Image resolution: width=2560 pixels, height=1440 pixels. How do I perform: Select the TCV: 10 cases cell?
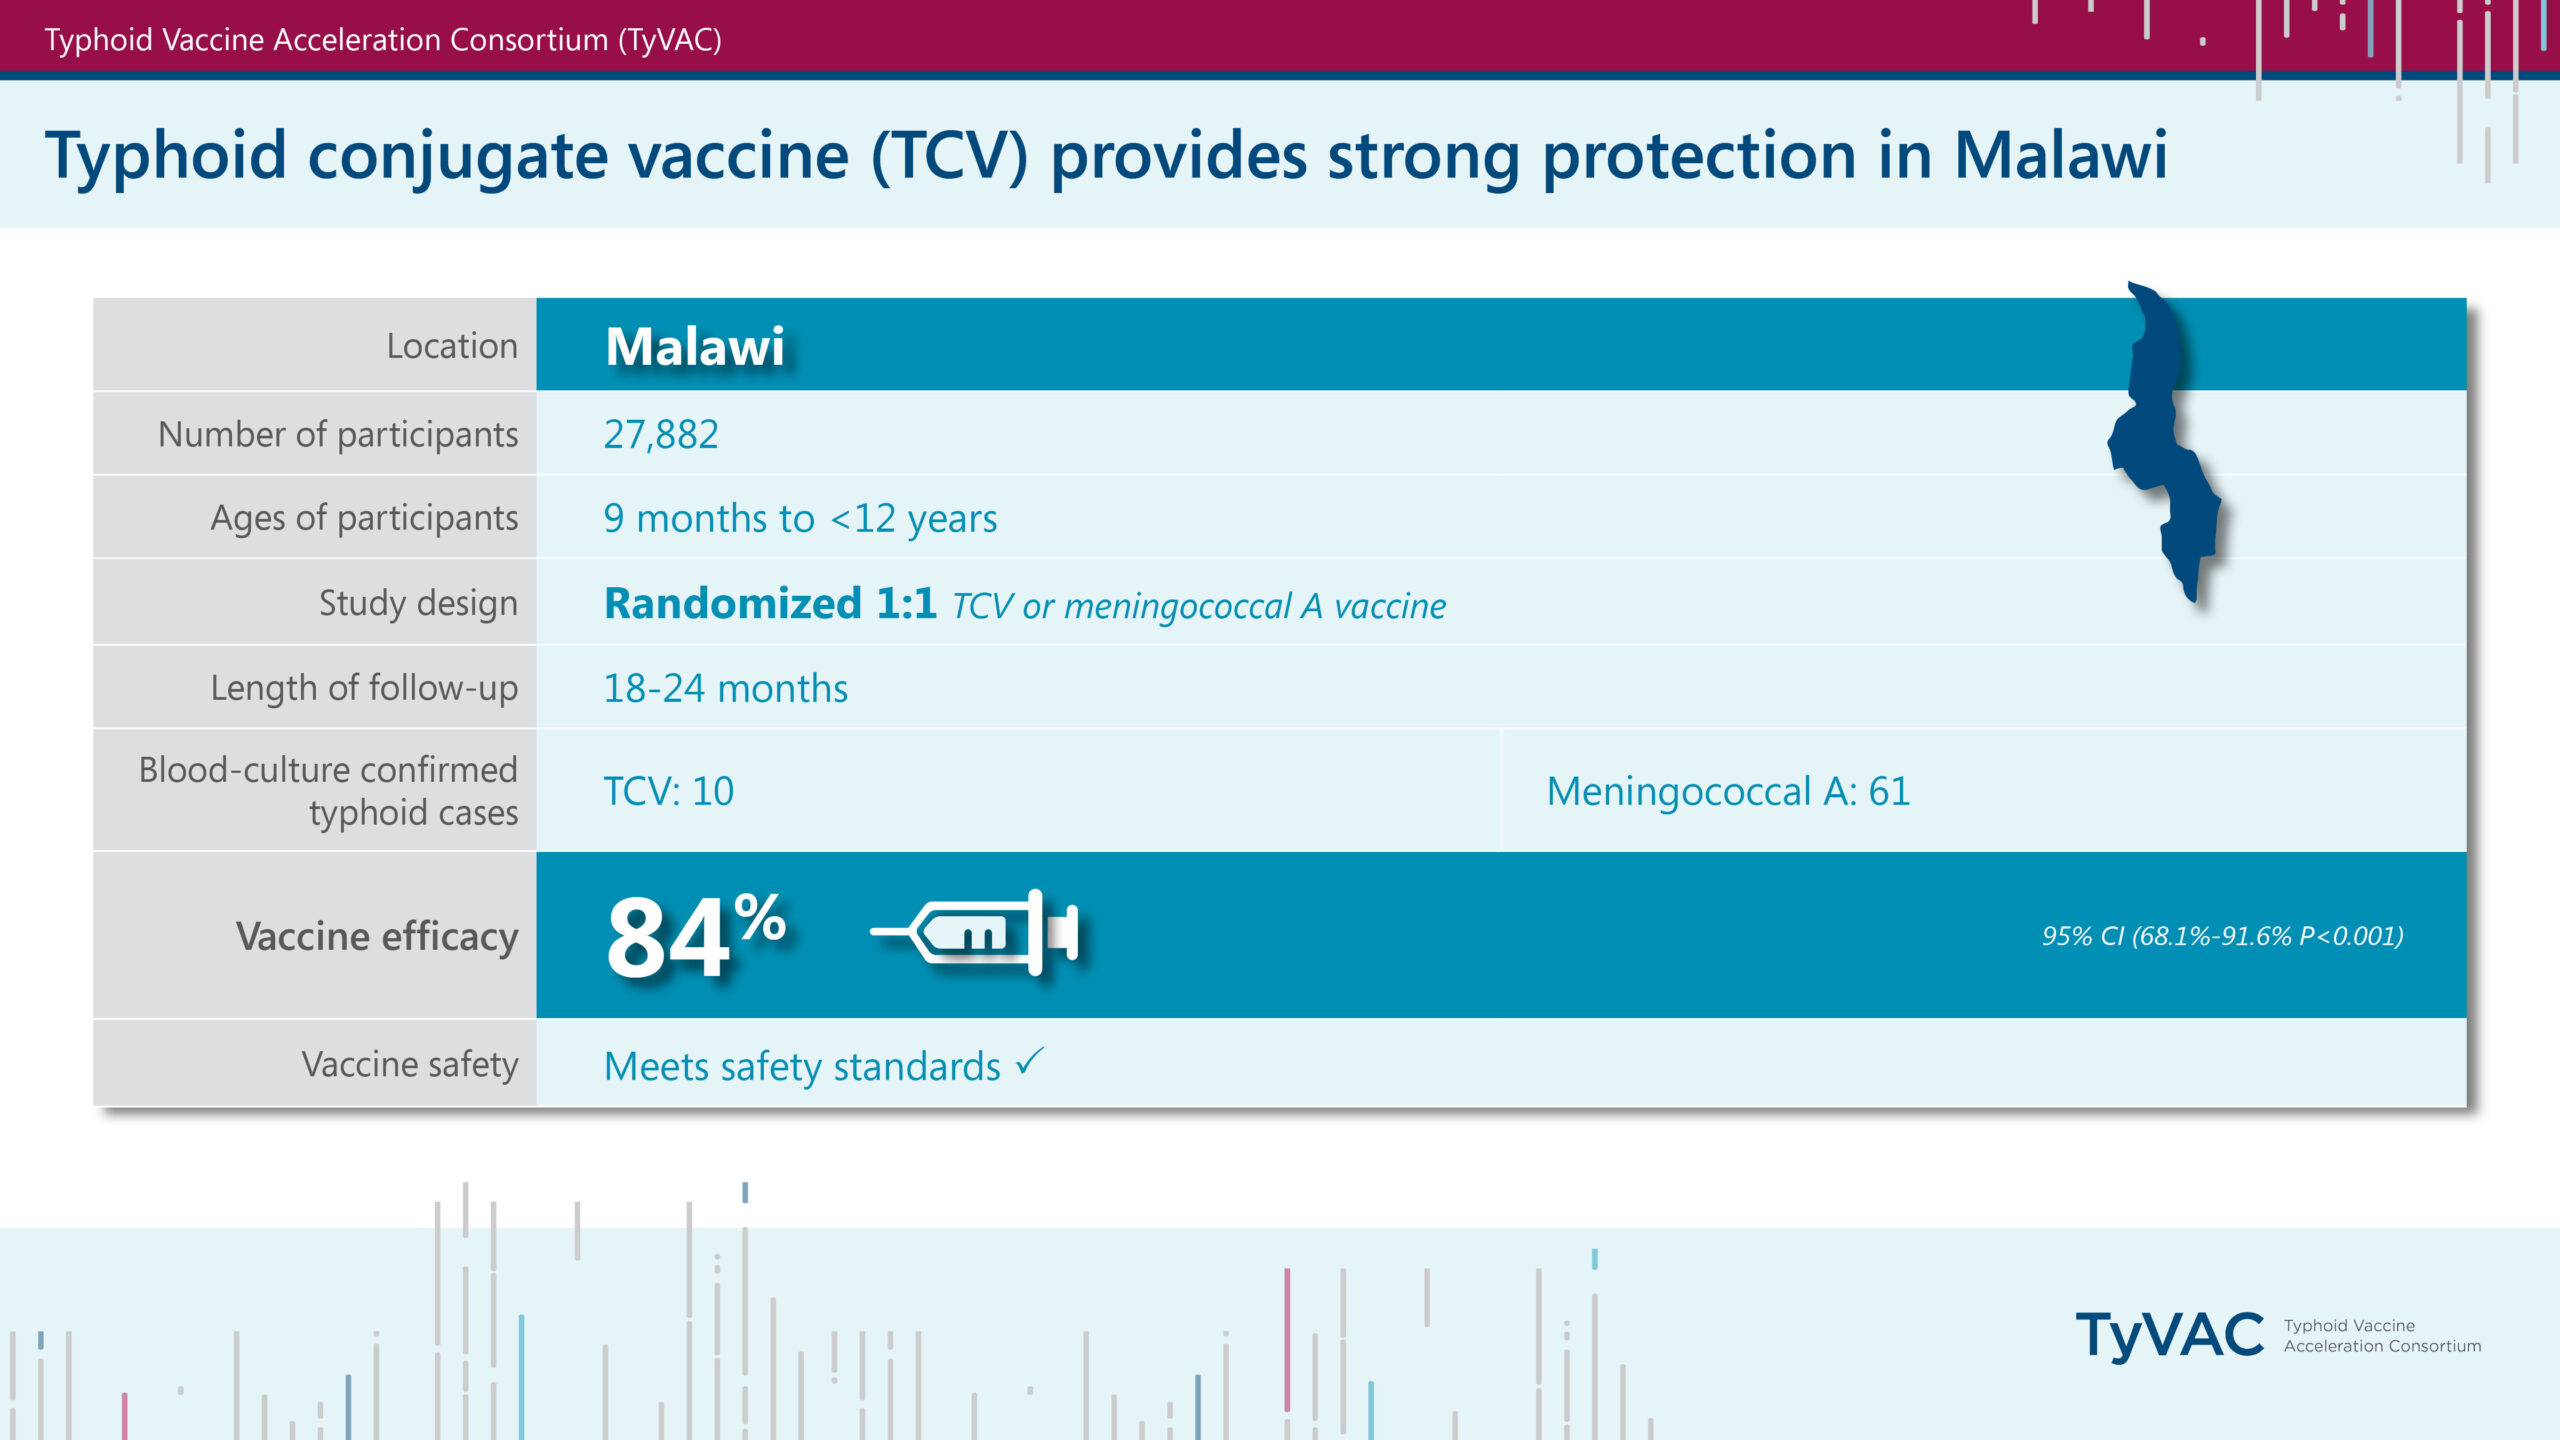coord(1018,791)
